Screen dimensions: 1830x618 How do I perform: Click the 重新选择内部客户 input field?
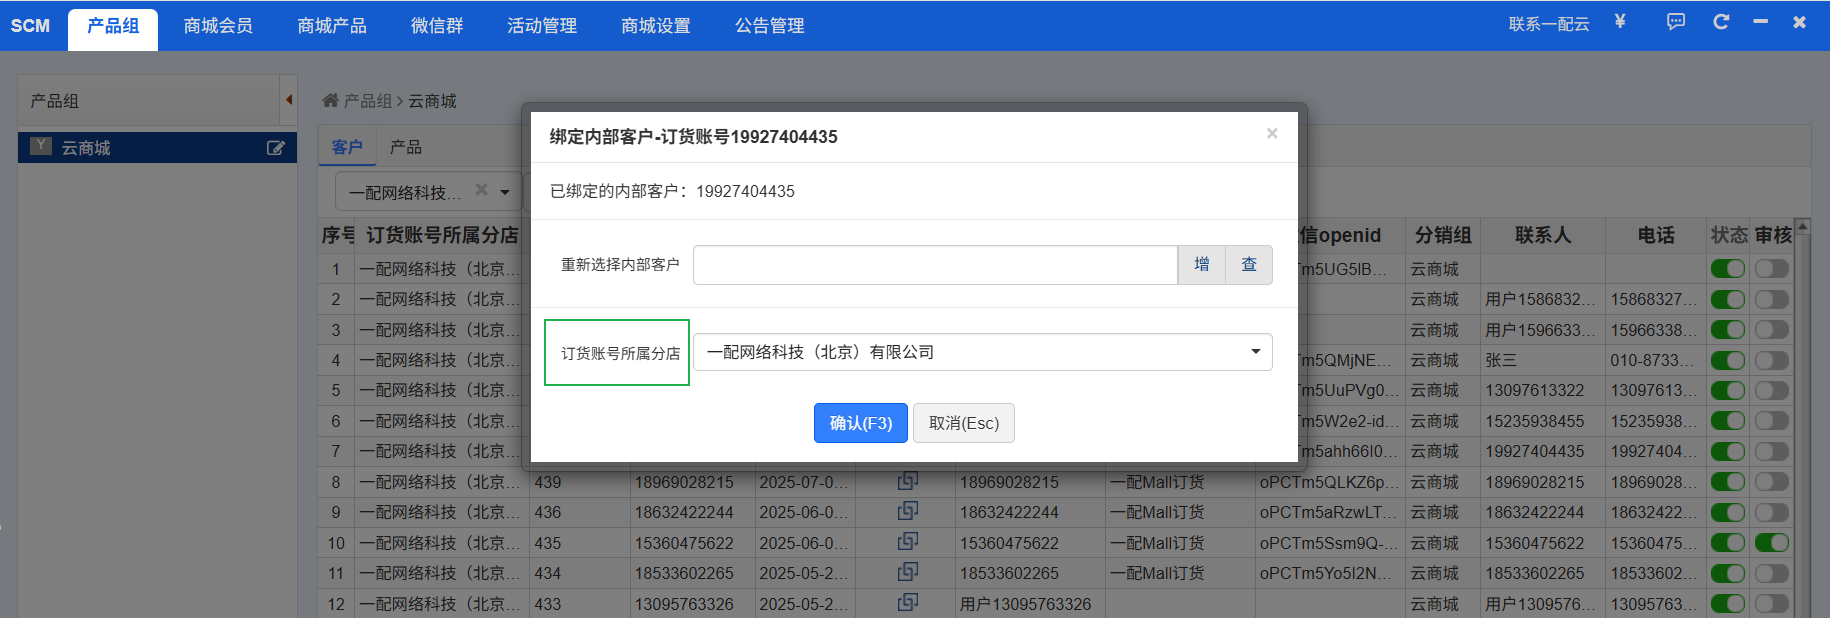point(934,265)
